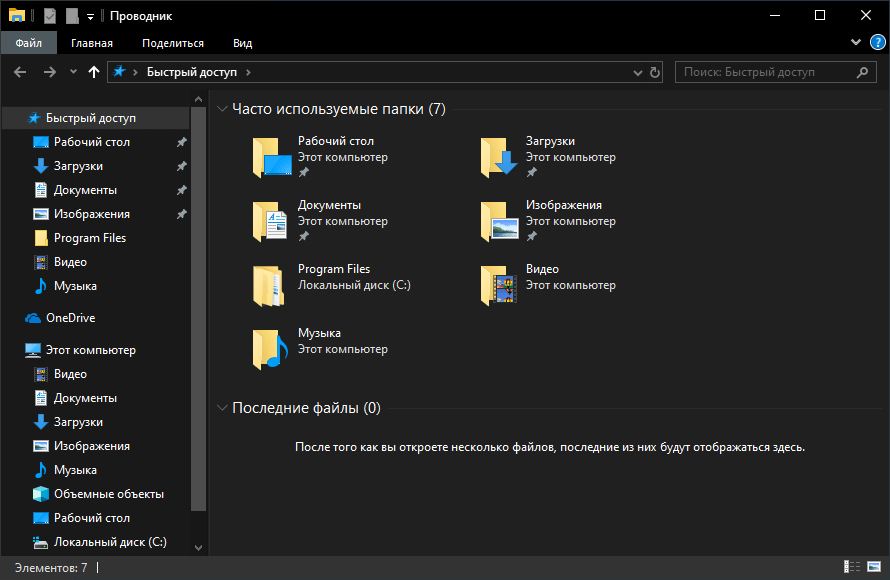This screenshot has width=890, height=580.
Task: Select Видео under Быстрый доступ in the sidebar
Action: click(70, 262)
